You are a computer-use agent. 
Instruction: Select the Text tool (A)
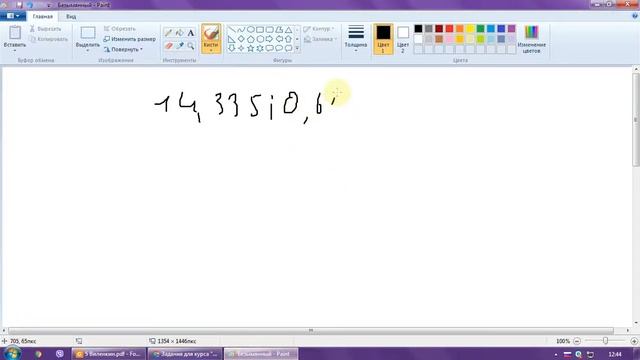(191, 33)
